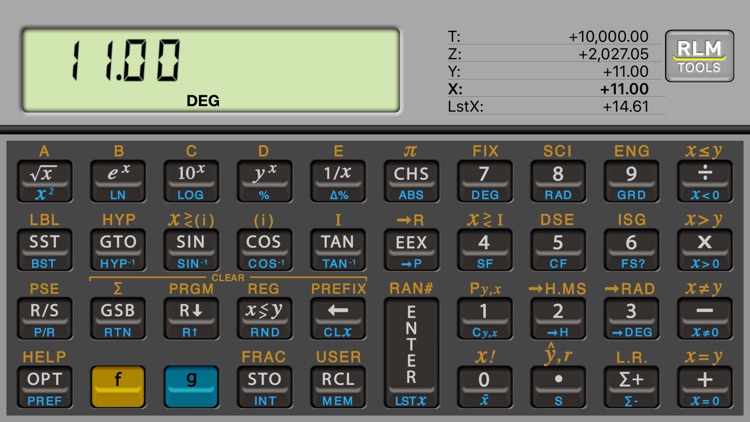Tap the digit 9 key

coord(631,181)
